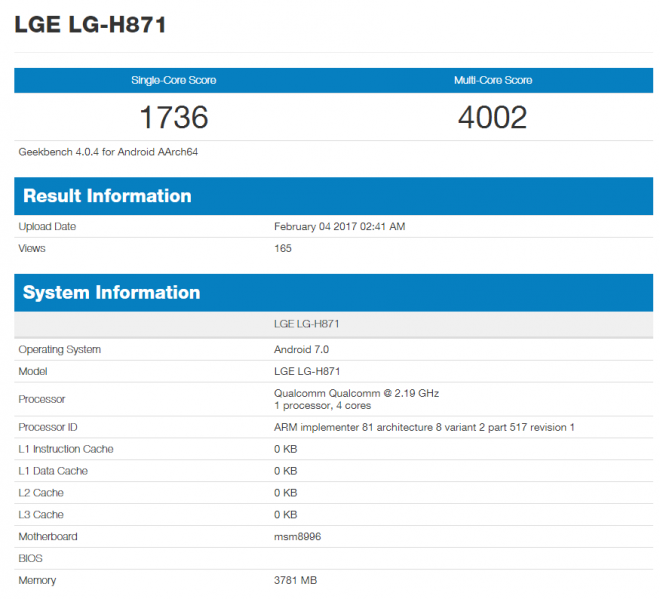660x599 pixels.
Task: Select the single-core score 1736
Action: click(174, 117)
